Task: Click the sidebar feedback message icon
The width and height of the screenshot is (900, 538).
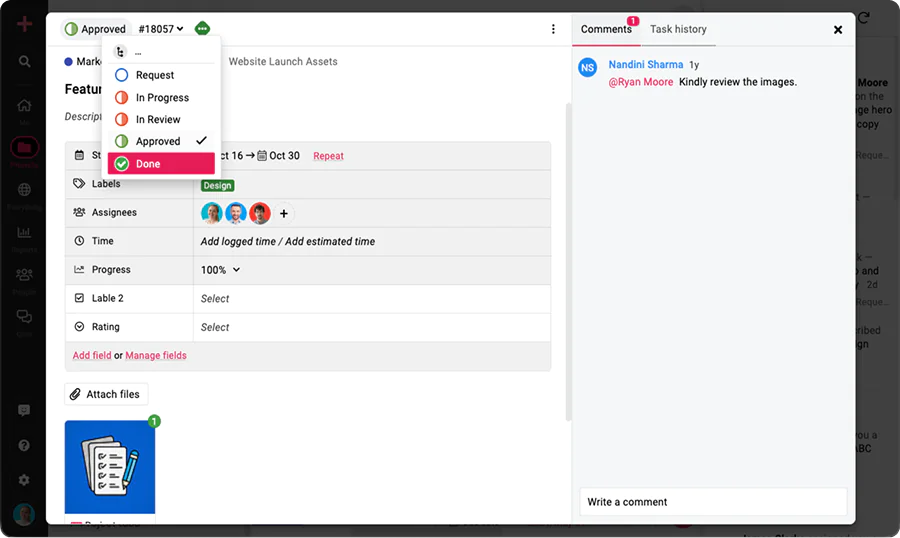Action: point(24,411)
